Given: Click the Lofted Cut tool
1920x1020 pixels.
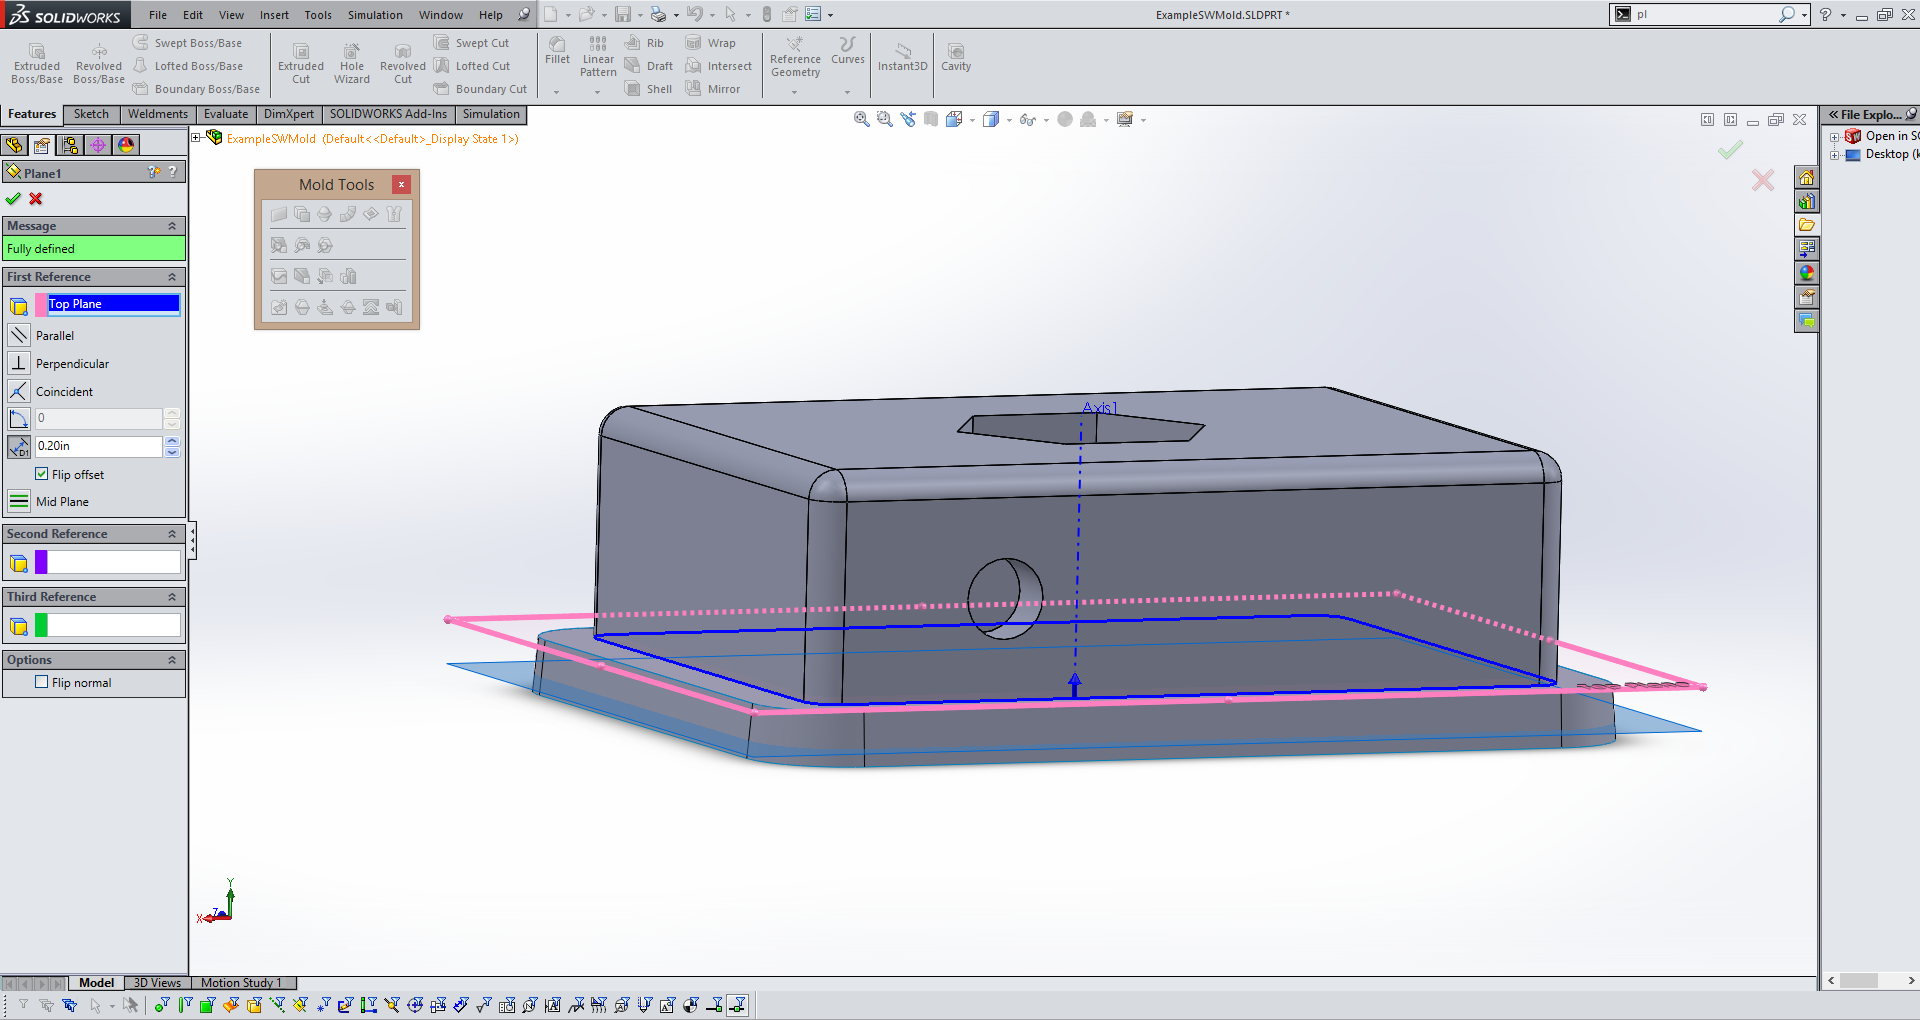Looking at the screenshot, I should 472,66.
